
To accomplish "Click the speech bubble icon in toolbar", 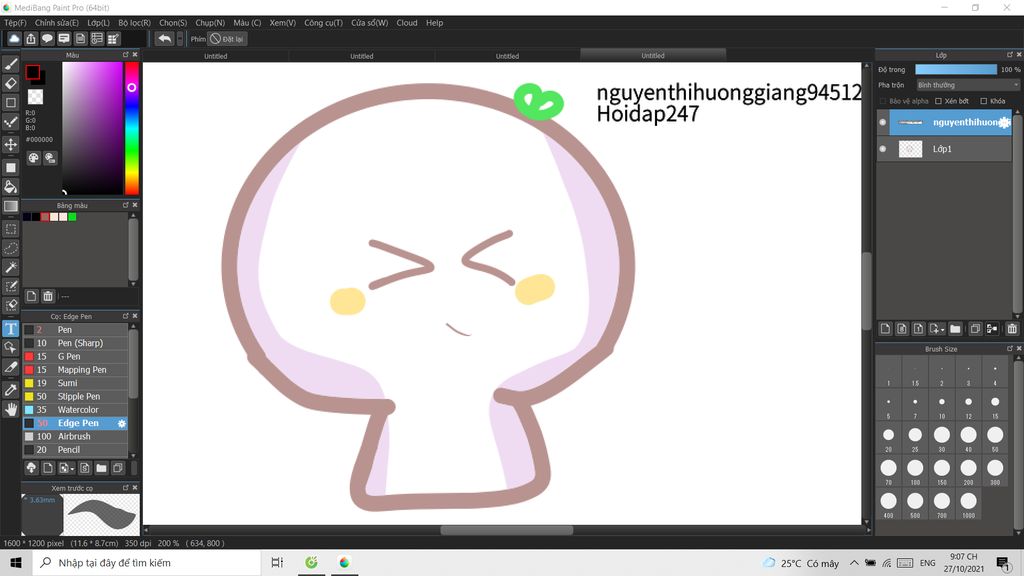I will tap(47, 39).
